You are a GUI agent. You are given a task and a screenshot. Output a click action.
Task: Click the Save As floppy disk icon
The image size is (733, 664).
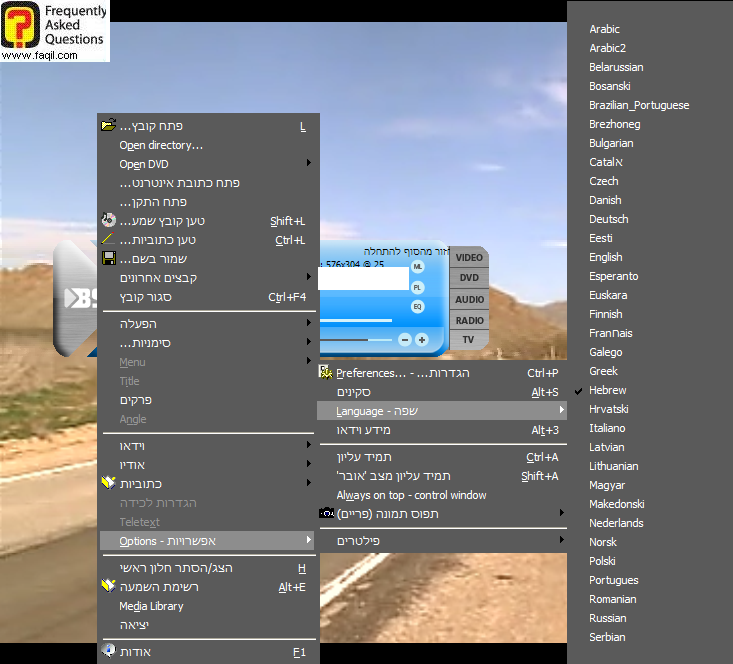point(109,259)
